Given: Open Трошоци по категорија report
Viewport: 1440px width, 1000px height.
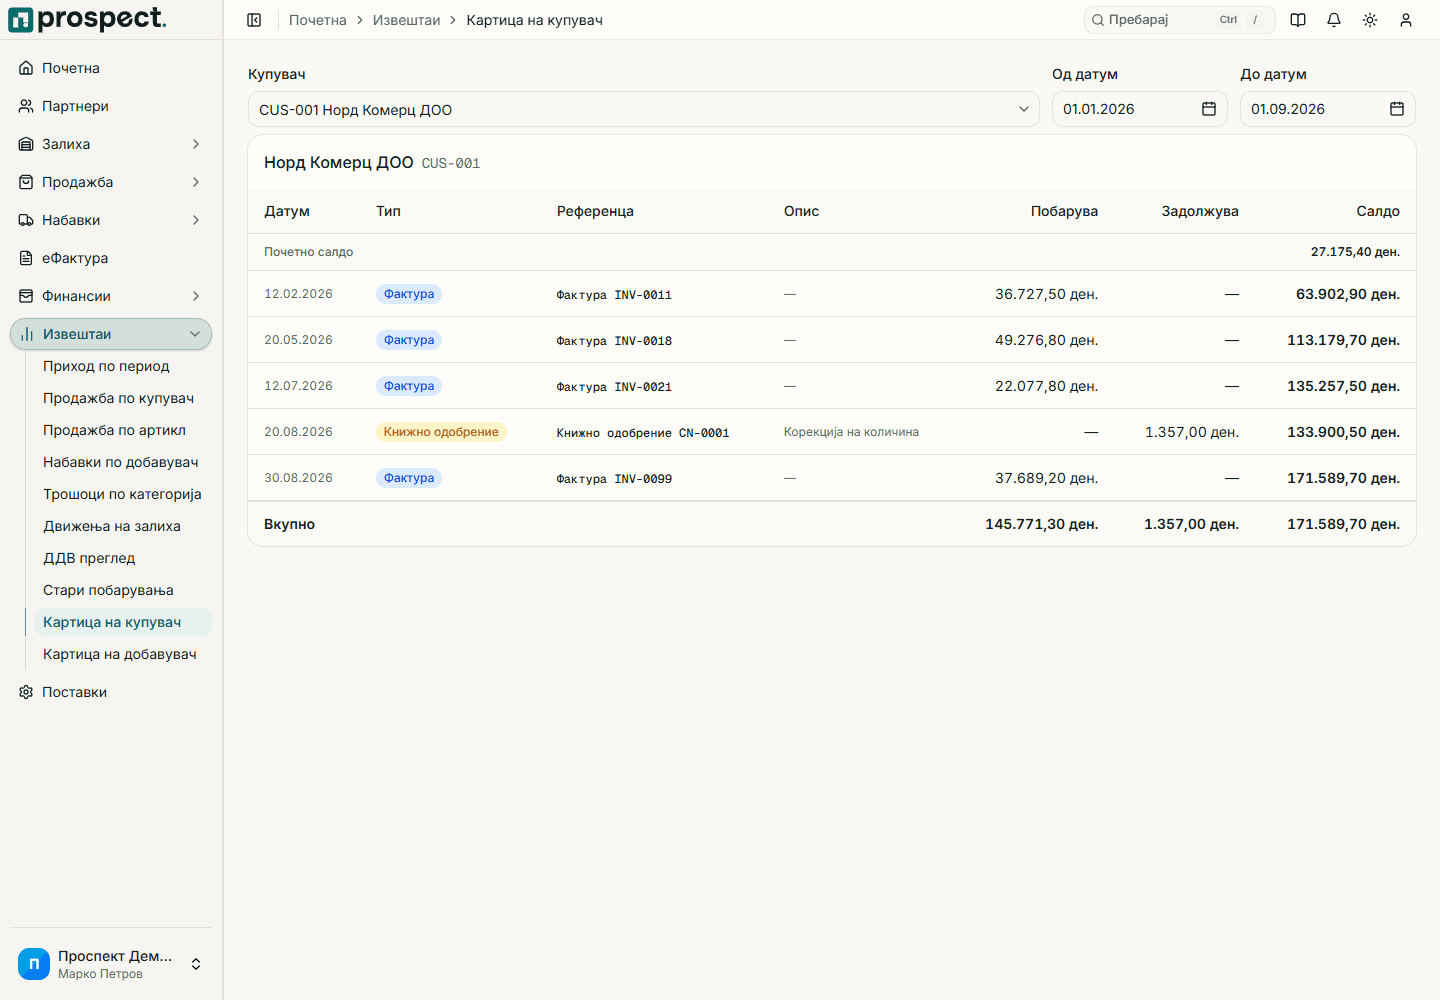Looking at the screenshot, I should 123,494.
